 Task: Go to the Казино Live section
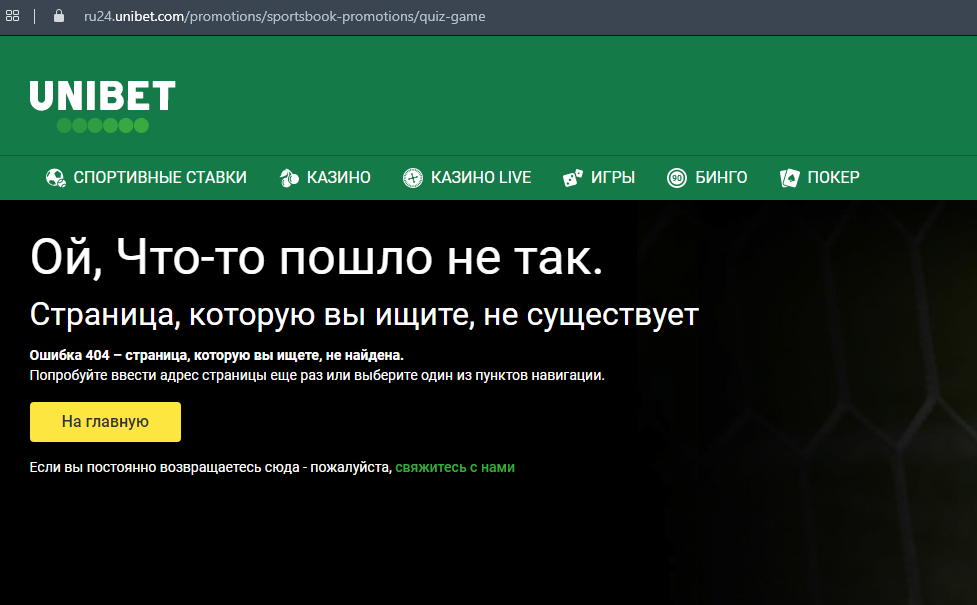tap(467, 178)
